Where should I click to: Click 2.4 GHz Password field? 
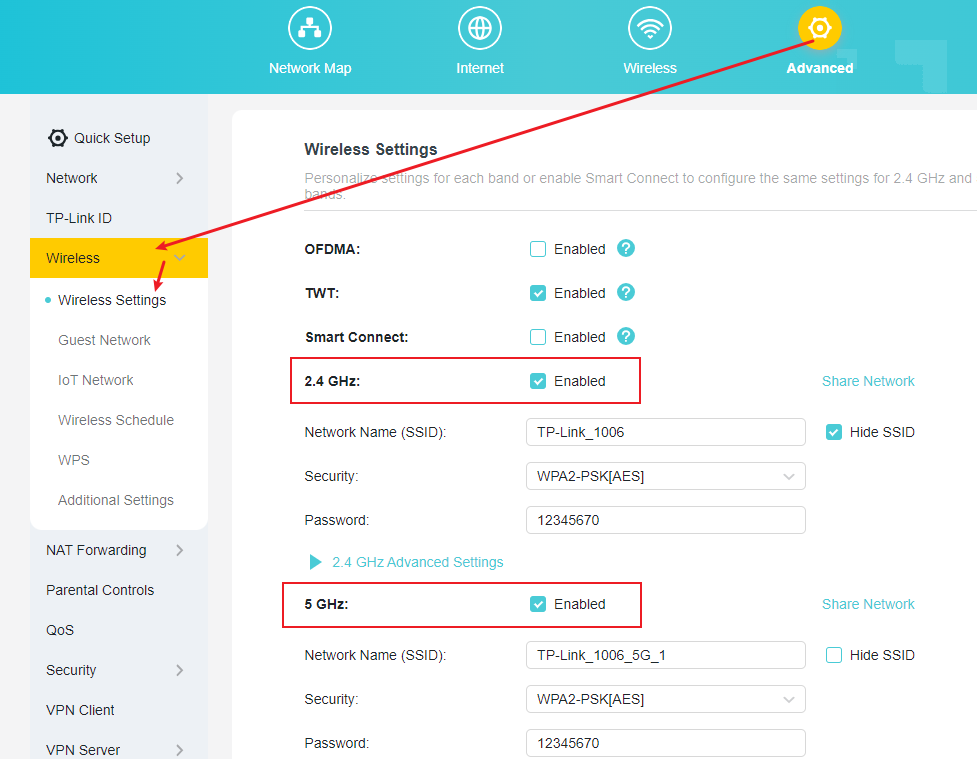[x=665, y=520]
